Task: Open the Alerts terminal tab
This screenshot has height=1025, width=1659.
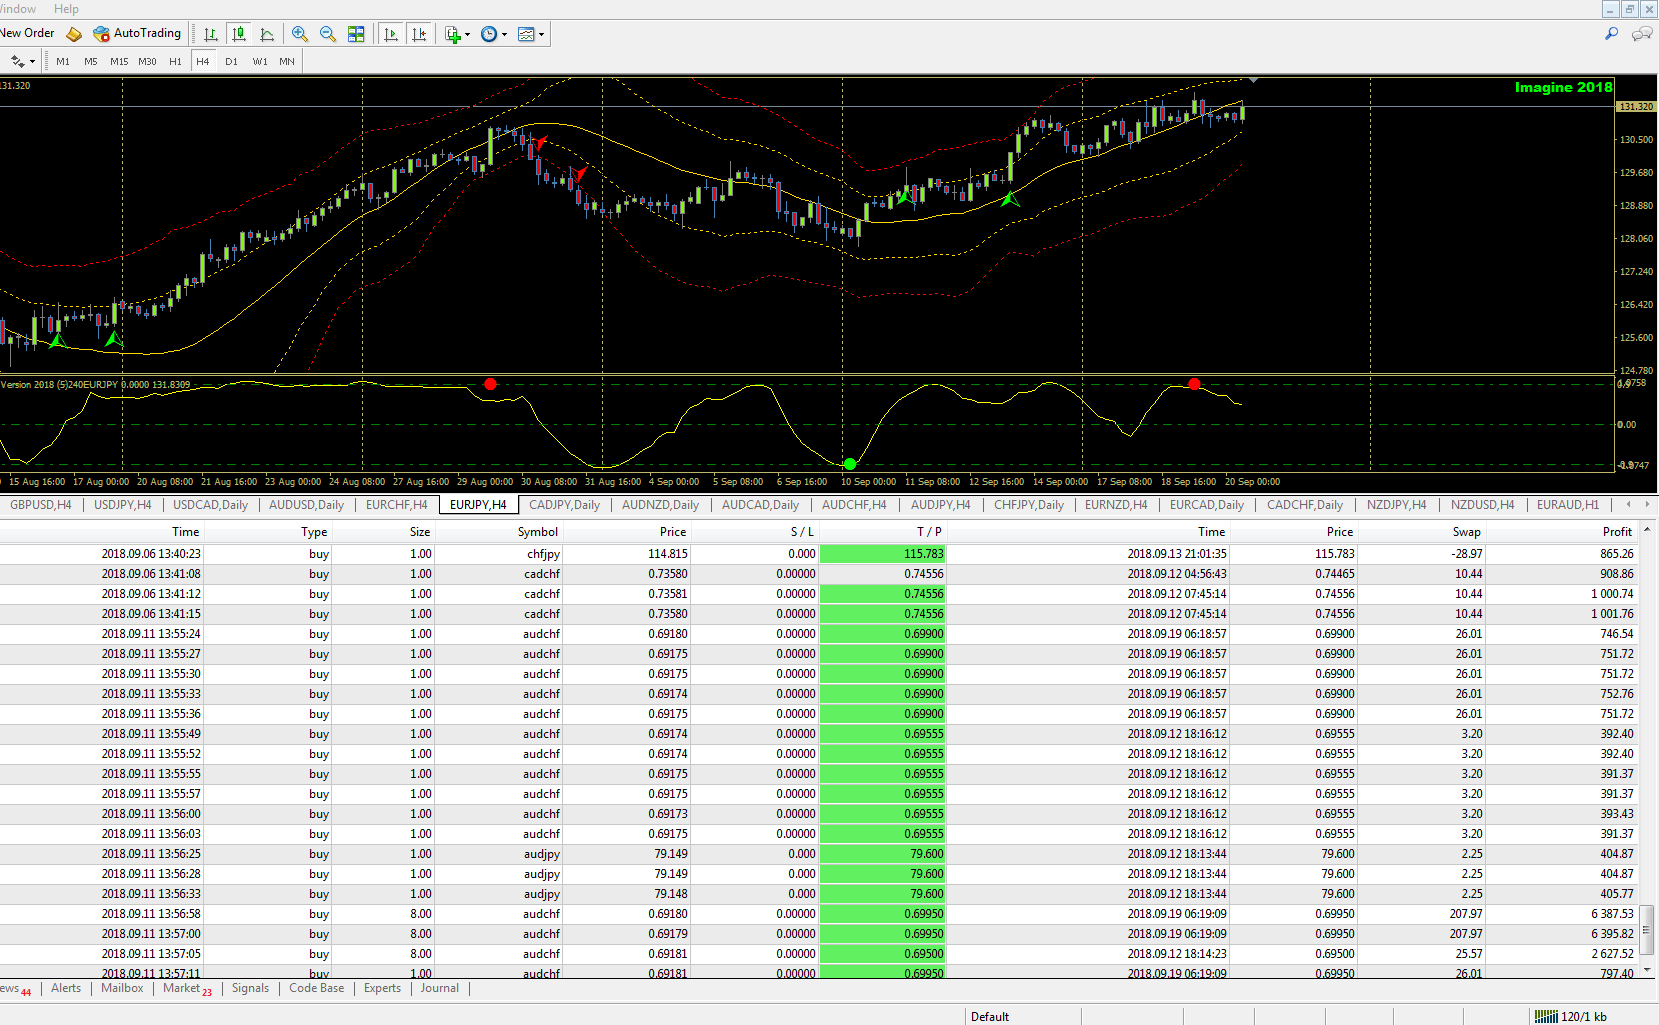Action: pos(66,988)
